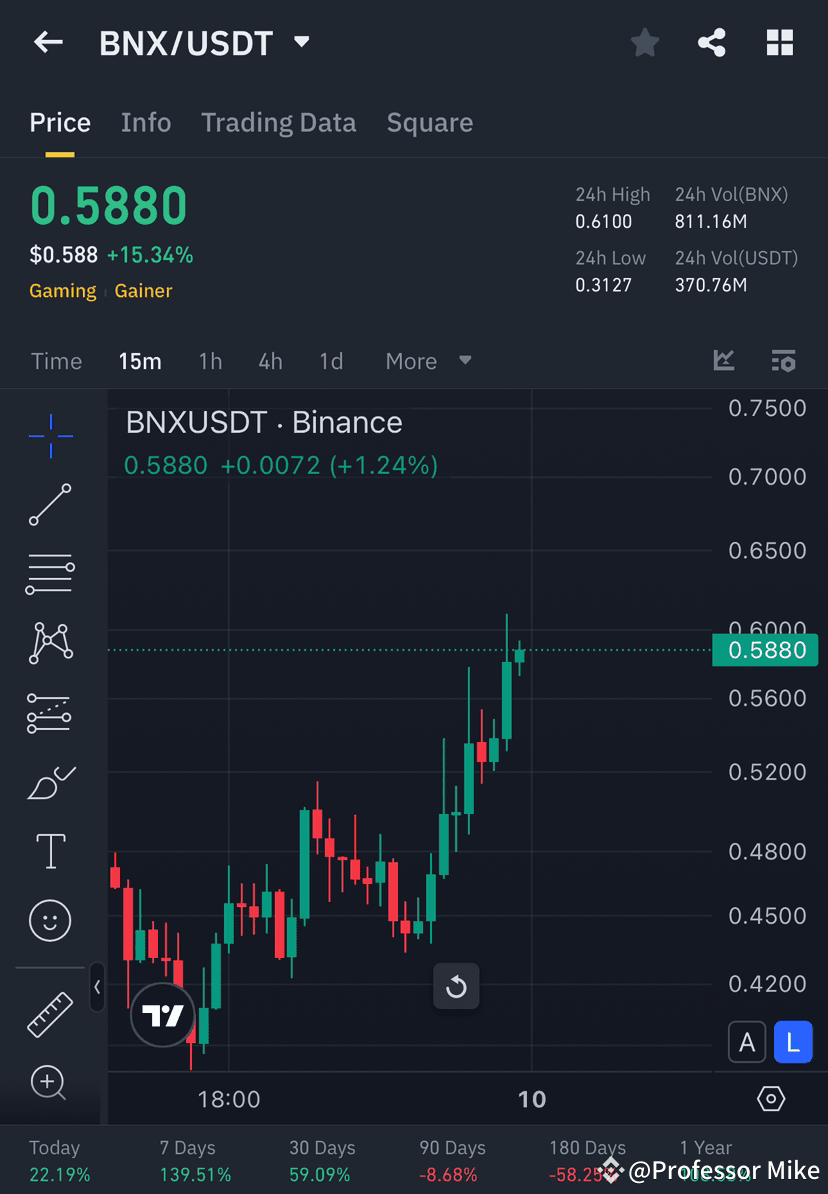Reset the chart view with refresh button
The height and width of the screenshot is (1194, 828).
point(456,987)
